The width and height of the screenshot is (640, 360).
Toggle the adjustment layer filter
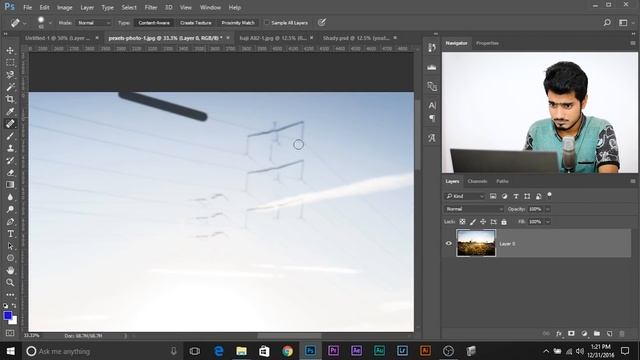click(504, 196)
